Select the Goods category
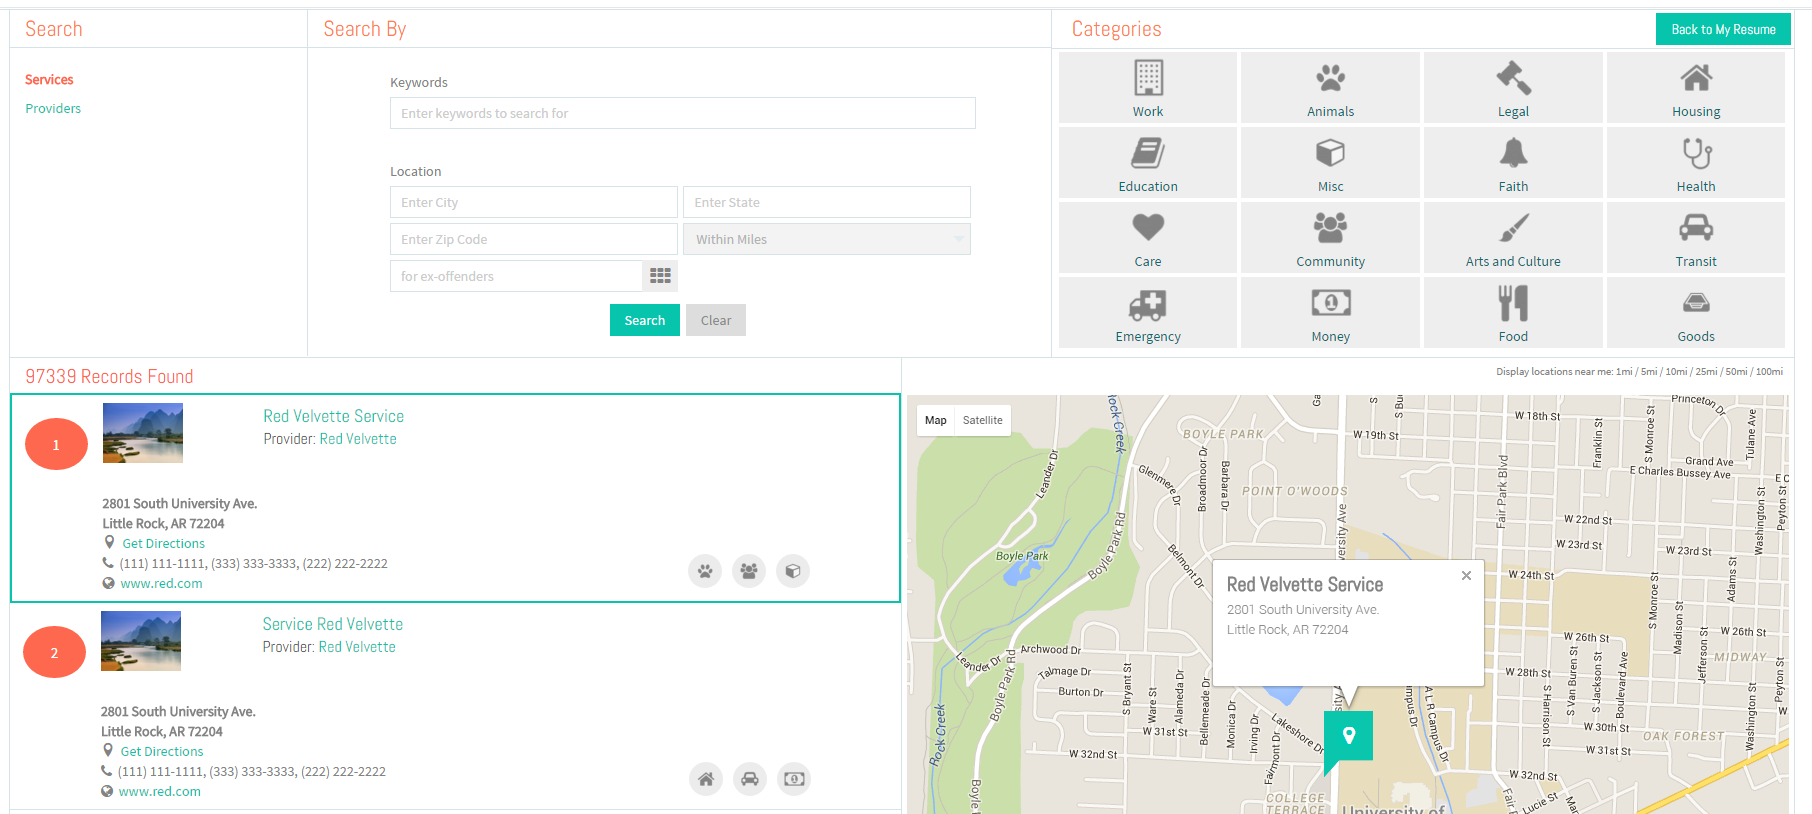 pyautogui.click(x=1696, y=313)
